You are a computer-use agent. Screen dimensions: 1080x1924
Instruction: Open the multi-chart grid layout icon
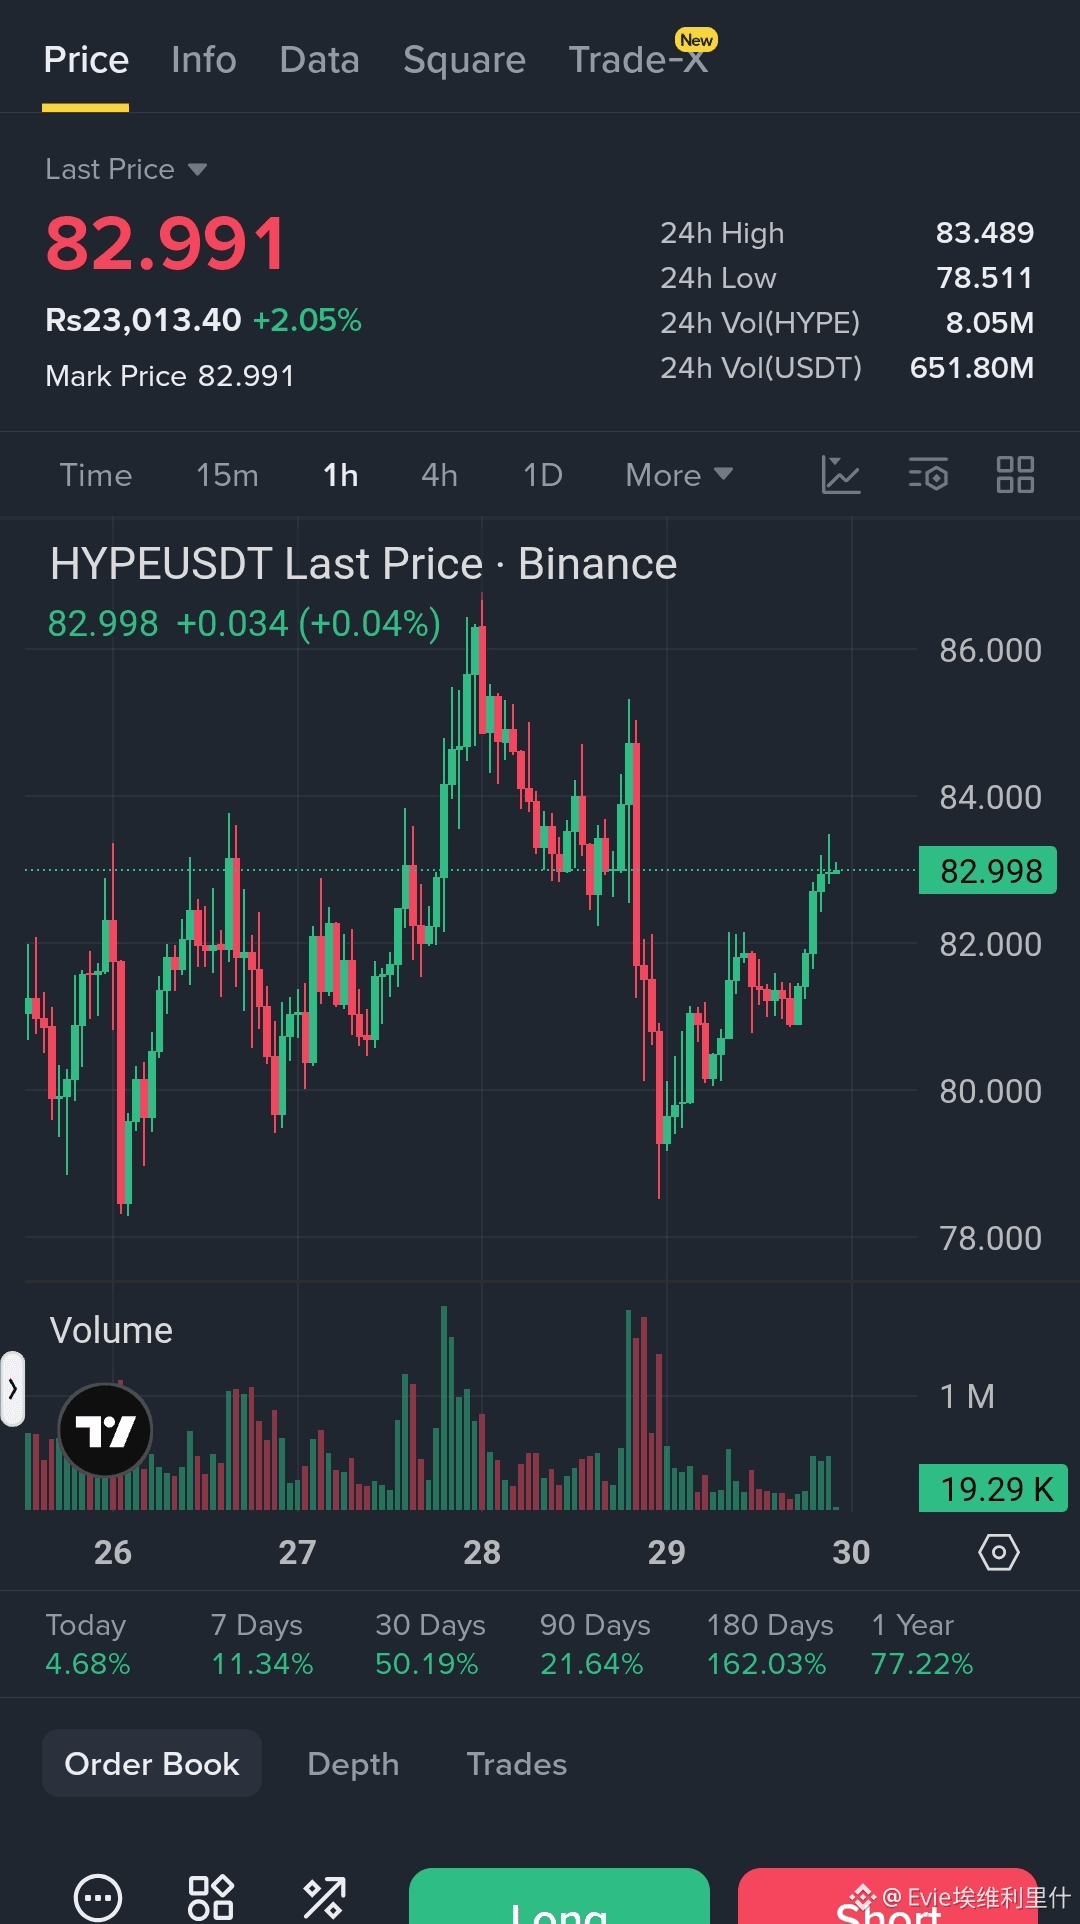pyautogui.click(x=1015, y=475)
